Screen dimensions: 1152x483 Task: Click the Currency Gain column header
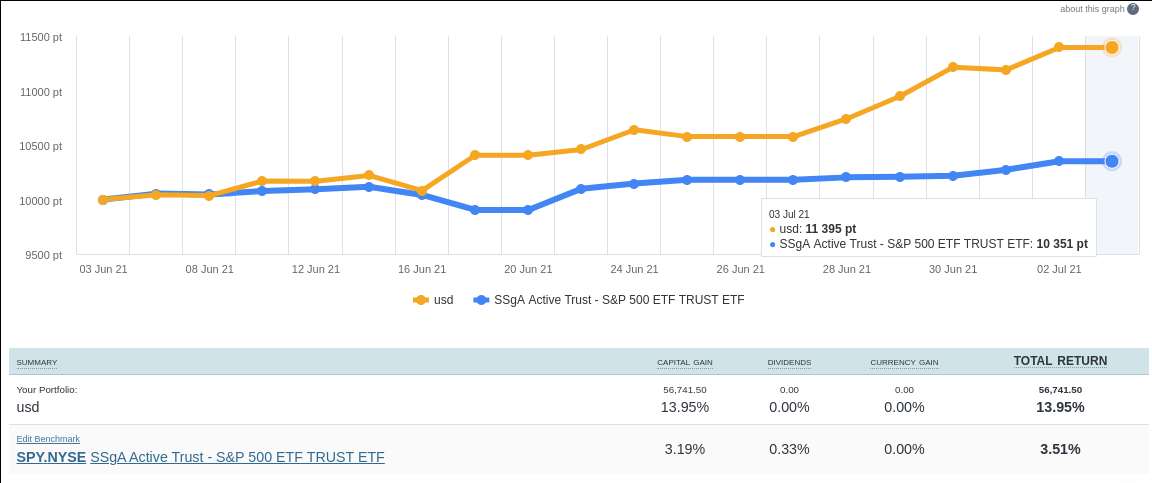point(904,362)
